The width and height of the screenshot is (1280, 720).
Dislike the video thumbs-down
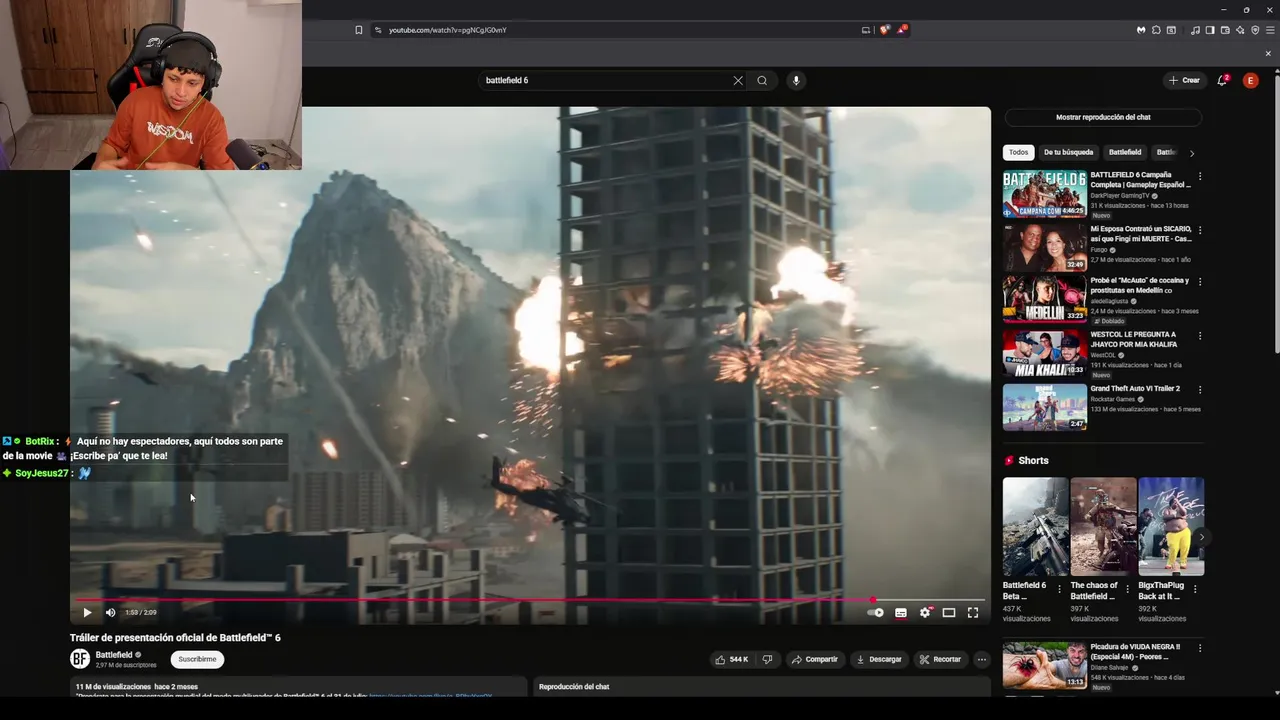(767, 659)
